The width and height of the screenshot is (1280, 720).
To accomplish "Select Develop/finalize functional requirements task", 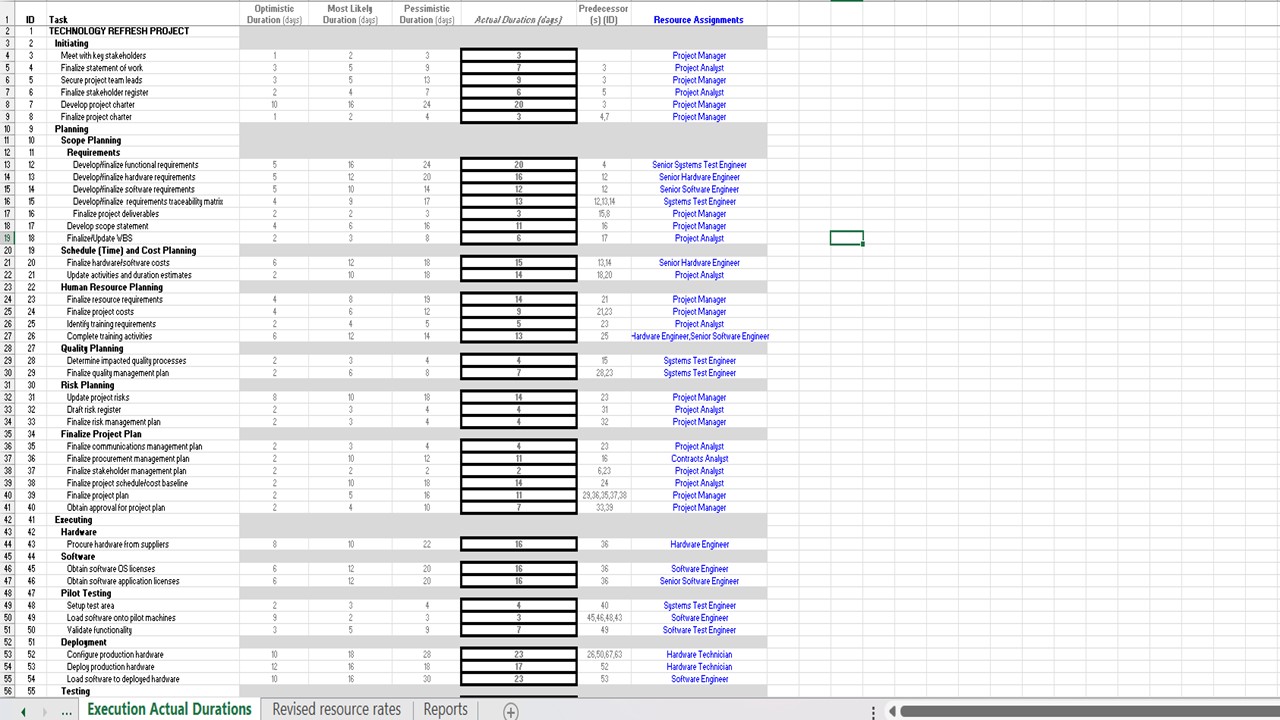I will tap(135, 165).
